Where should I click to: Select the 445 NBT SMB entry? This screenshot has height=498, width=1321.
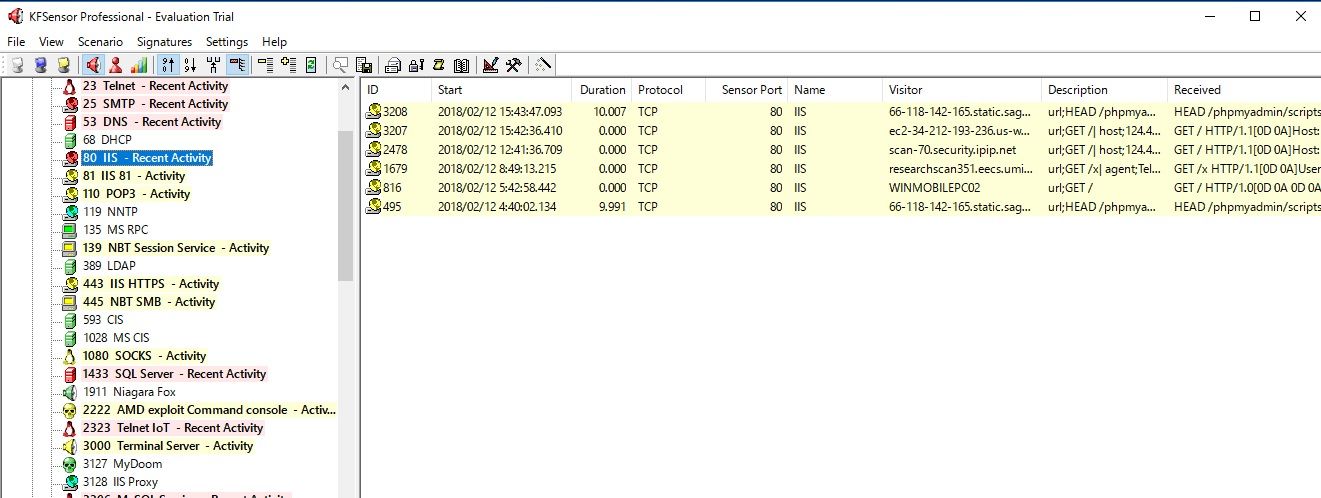click(x=149, y=302)
